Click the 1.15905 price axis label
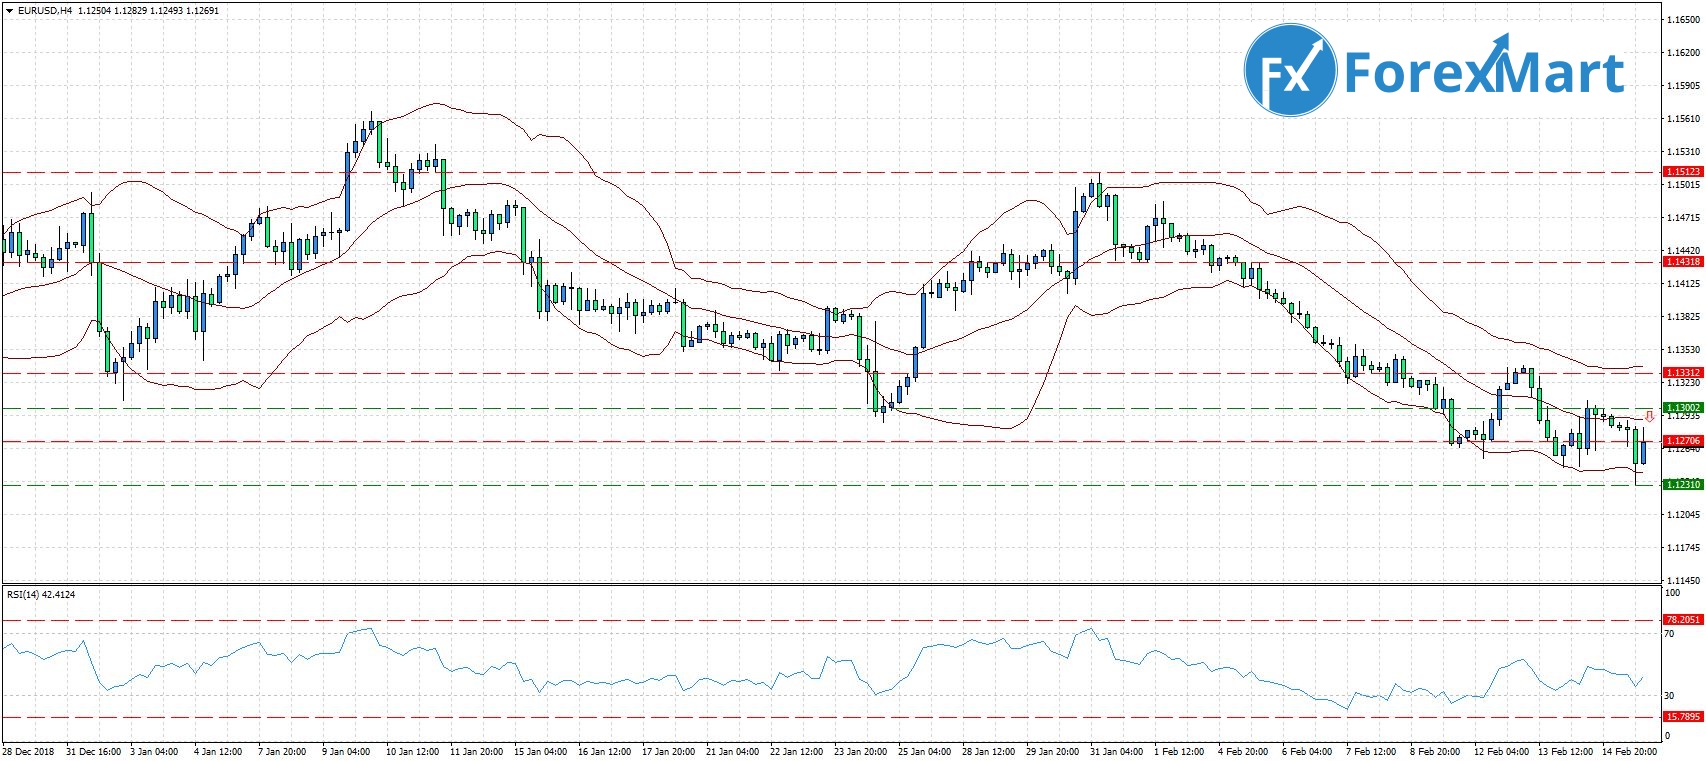 pos(1684,86)
